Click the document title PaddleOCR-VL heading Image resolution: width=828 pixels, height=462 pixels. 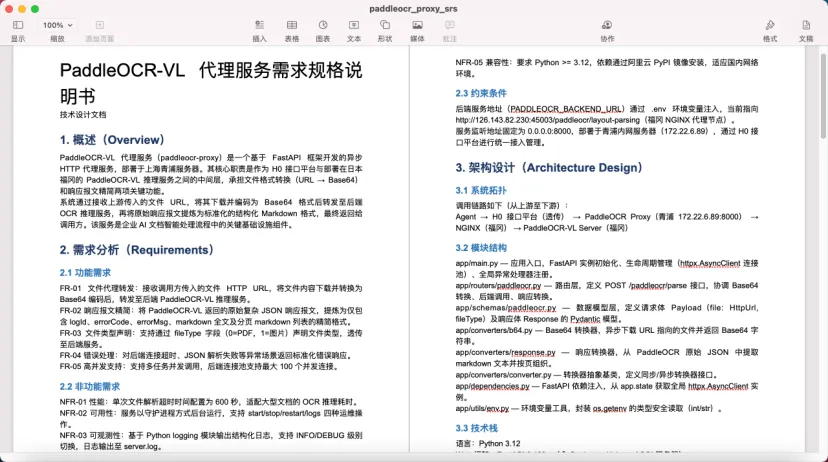tap(211, 83)
